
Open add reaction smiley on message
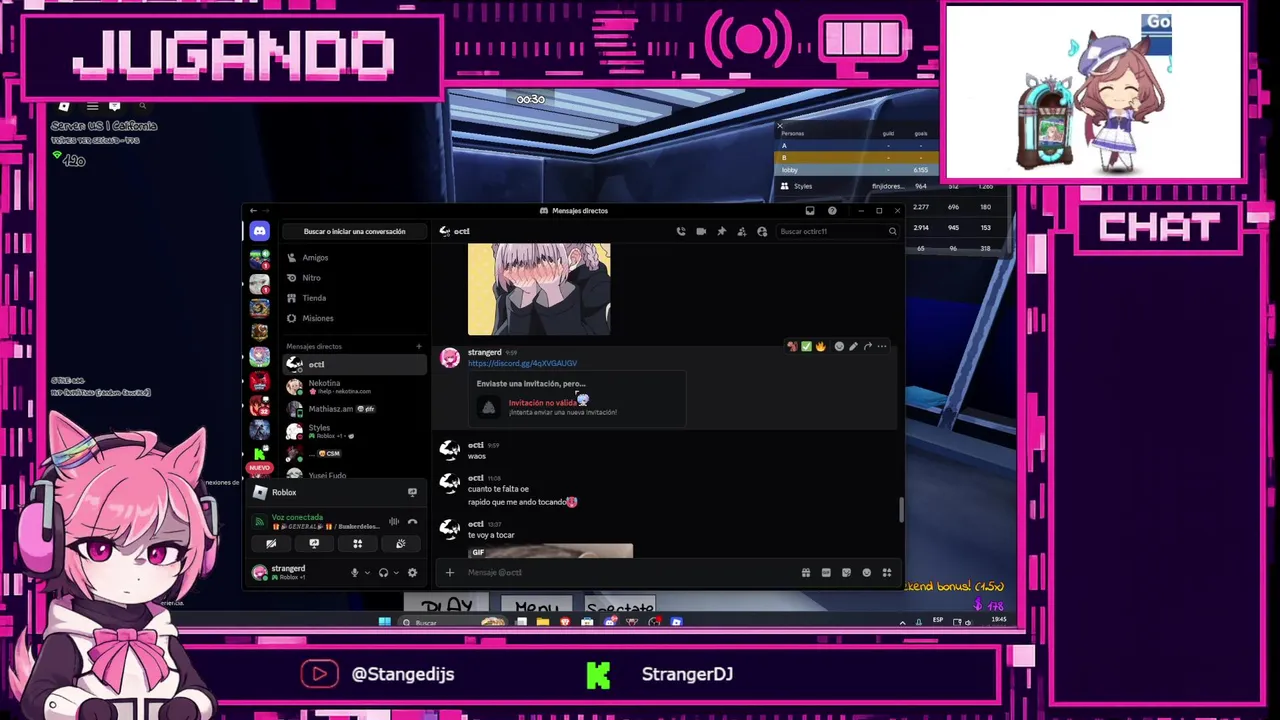coord(839,346)
